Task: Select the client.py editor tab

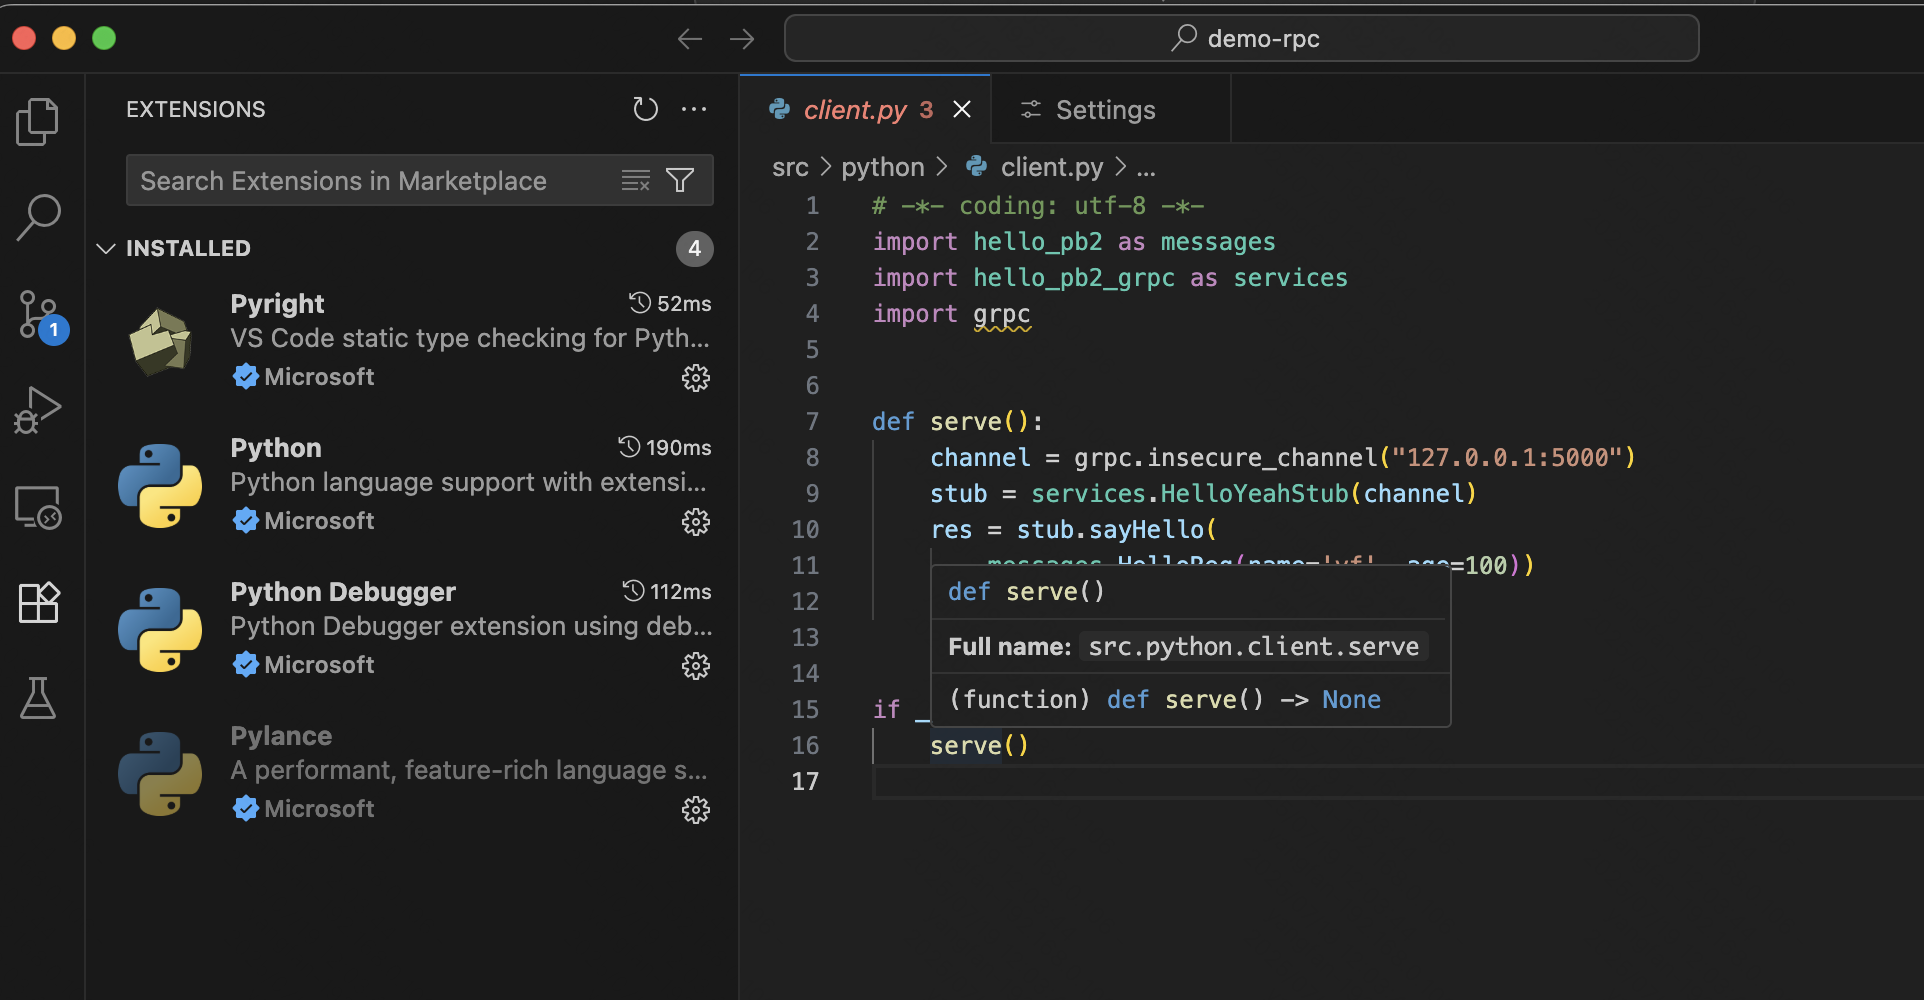Action: coord(854,110)
